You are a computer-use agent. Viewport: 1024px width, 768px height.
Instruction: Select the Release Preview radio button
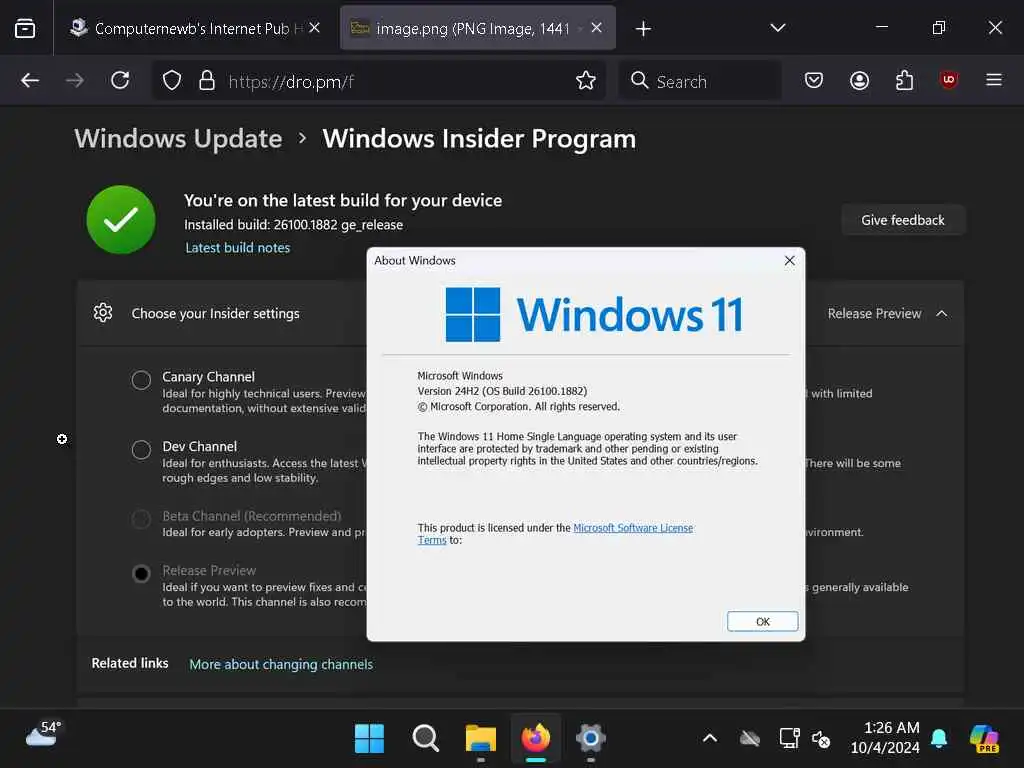[x=141, y=573]
